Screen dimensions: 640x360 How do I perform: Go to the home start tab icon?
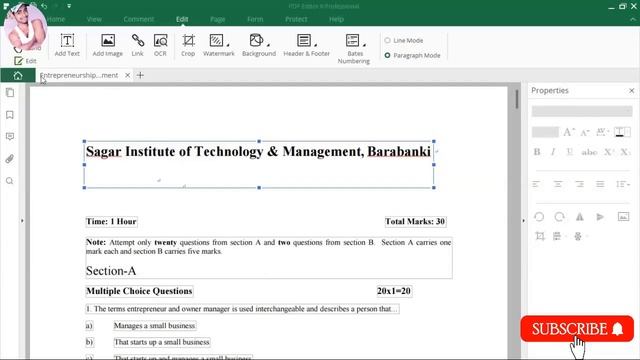[18, 76]
